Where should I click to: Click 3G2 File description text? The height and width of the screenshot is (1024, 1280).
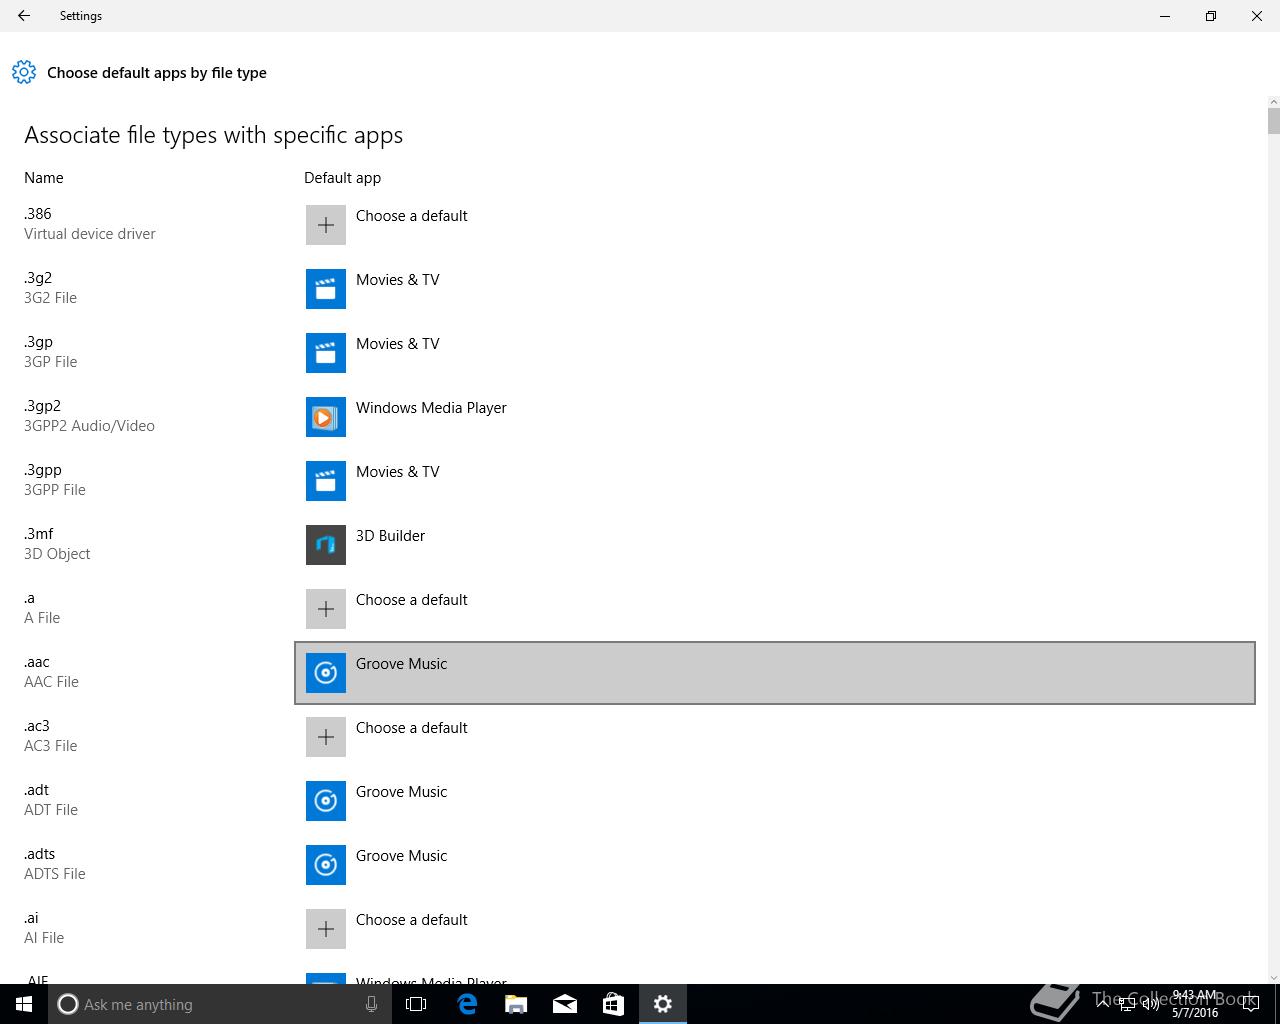tap(50, 298)
